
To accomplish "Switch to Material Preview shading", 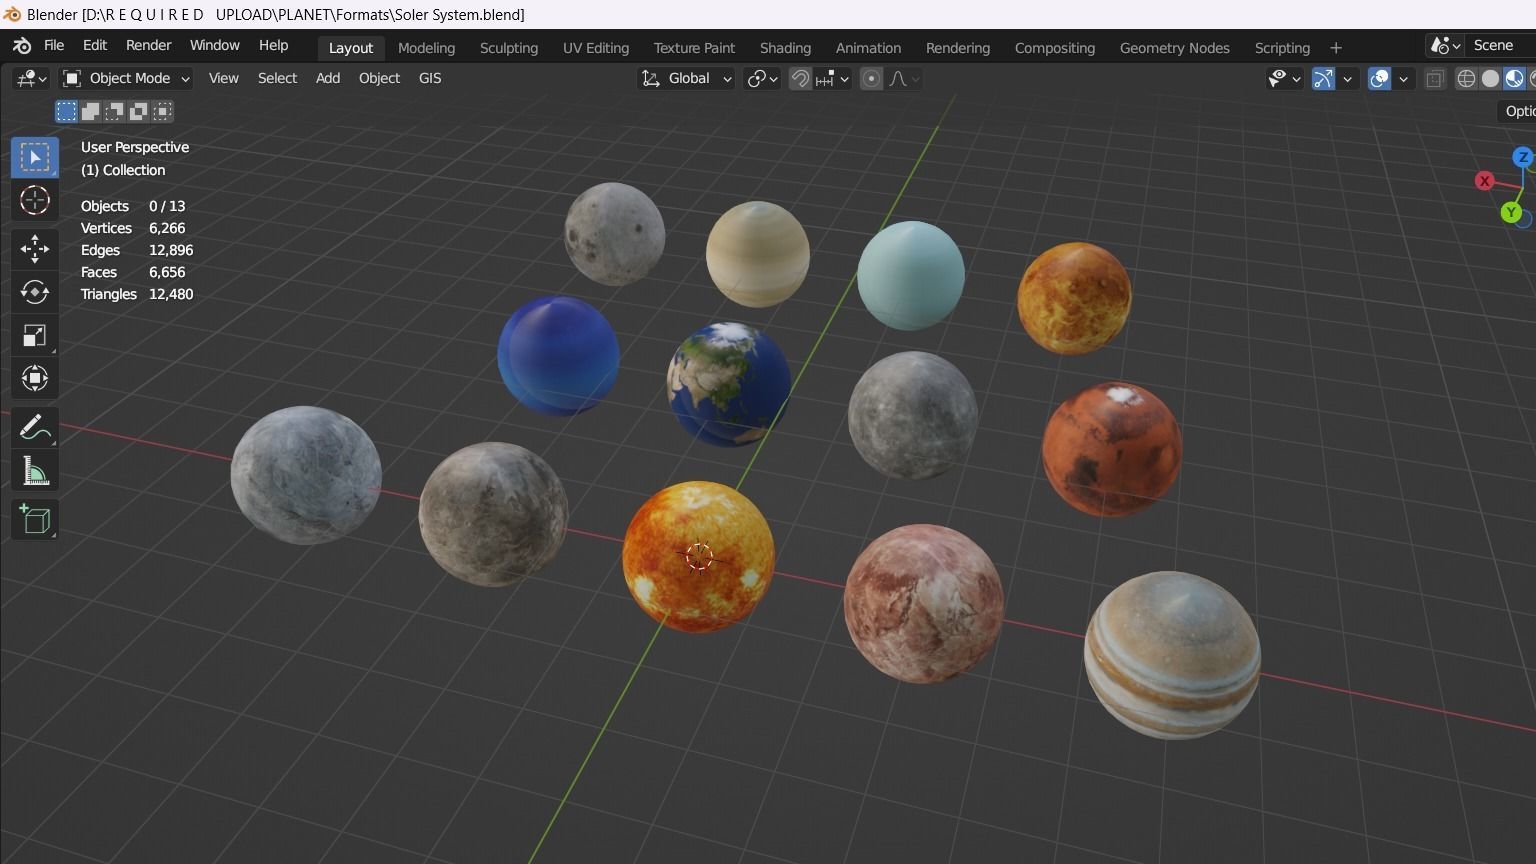I will 1514,79.
